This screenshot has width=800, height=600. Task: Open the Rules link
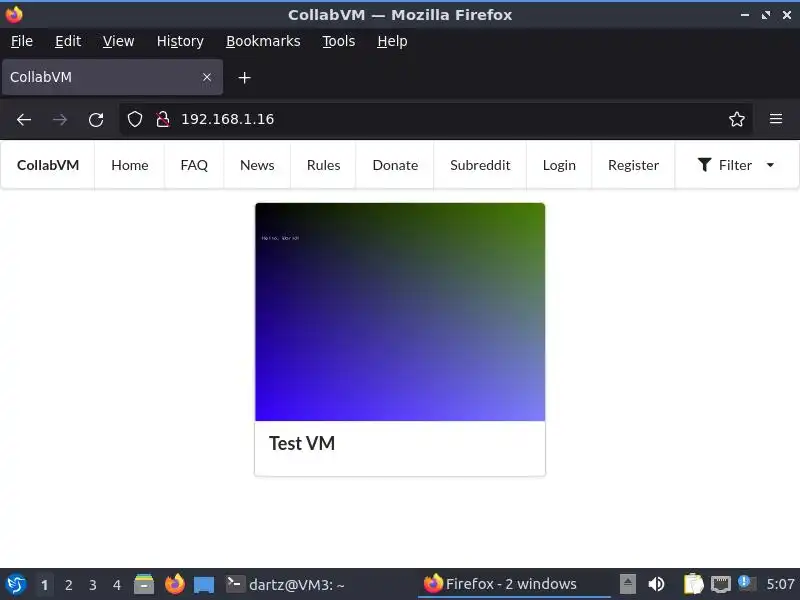click(323, 165)
